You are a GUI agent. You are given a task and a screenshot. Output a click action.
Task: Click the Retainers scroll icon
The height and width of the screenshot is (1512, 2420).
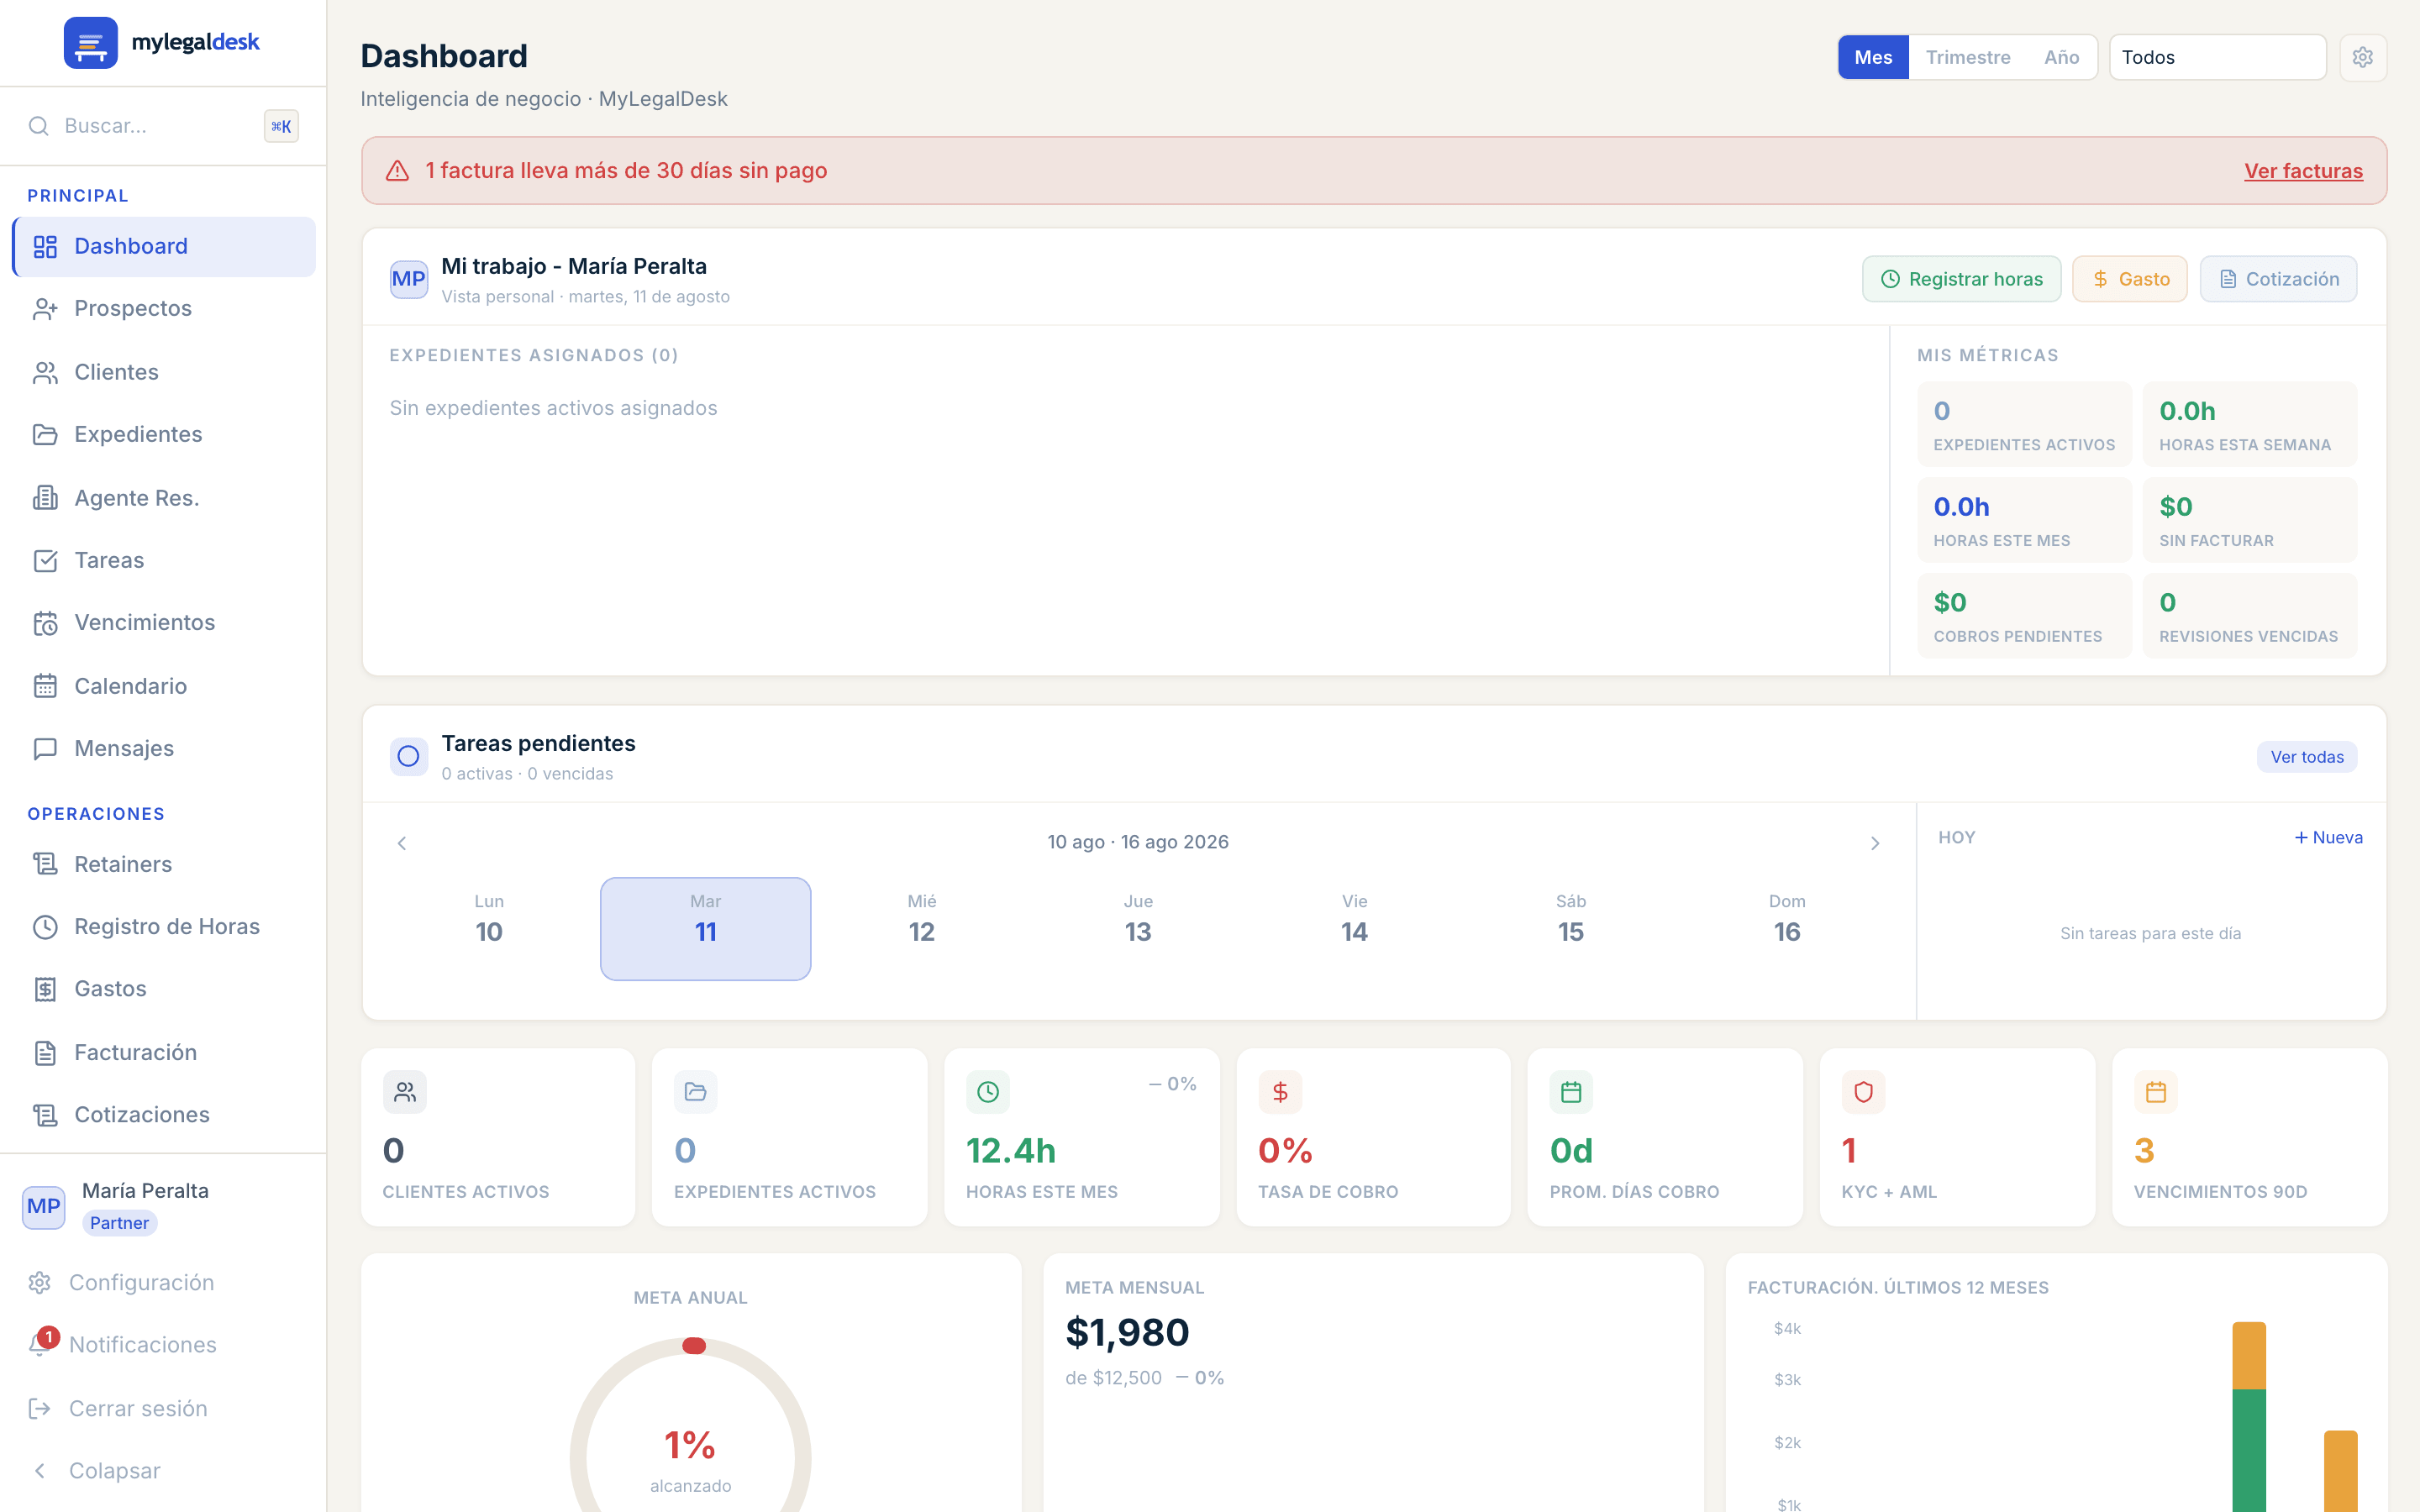coord(45,864)
